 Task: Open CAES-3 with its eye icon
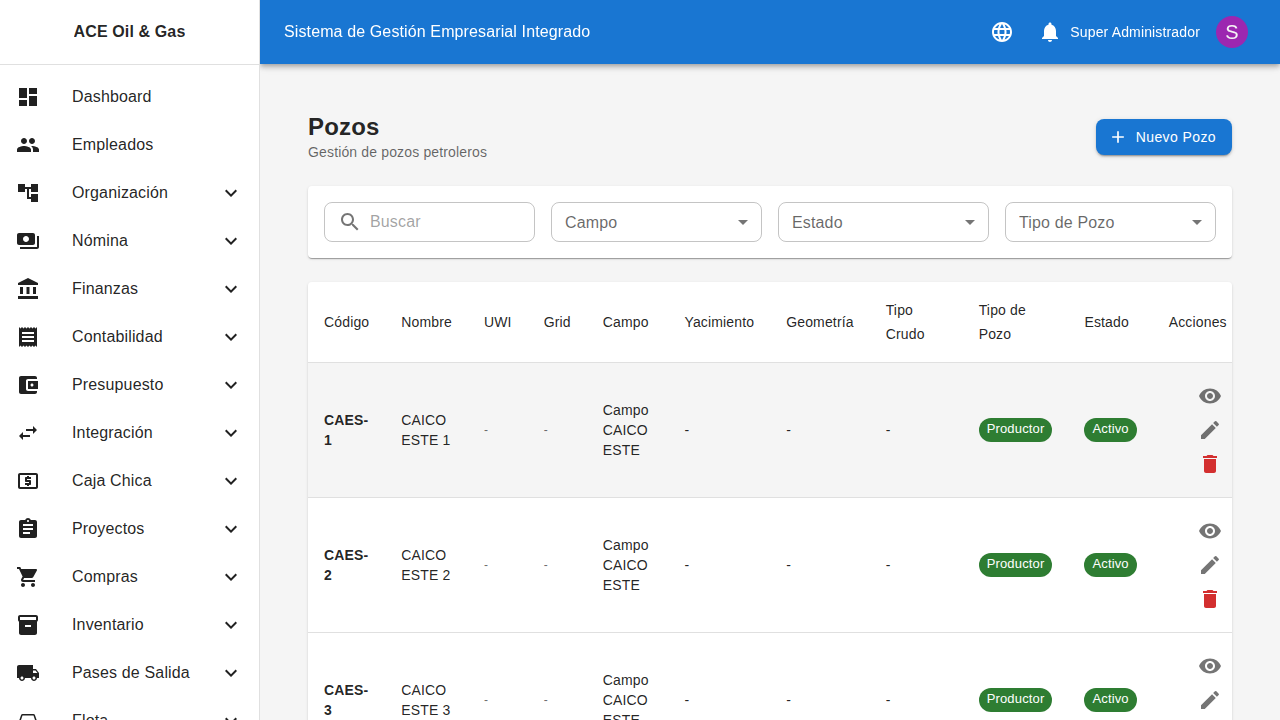[1210, 666]
